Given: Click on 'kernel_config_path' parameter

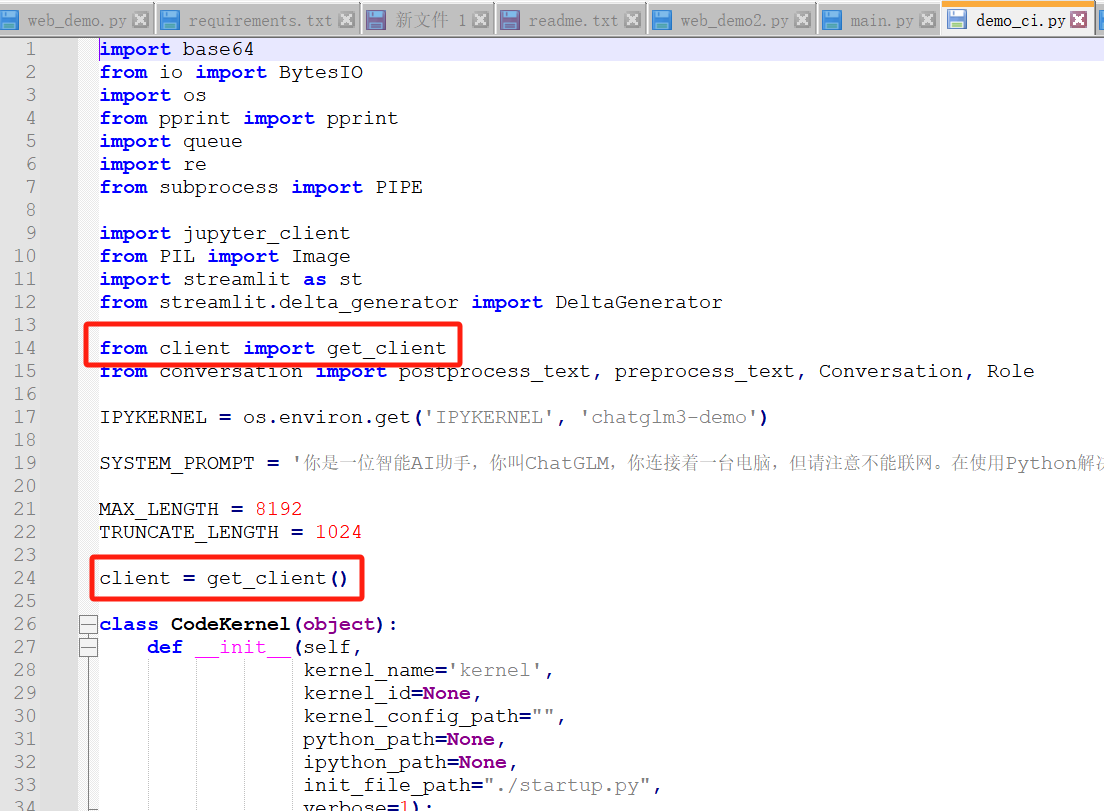Looking at the screenshot, I should (x=411, y=717).
